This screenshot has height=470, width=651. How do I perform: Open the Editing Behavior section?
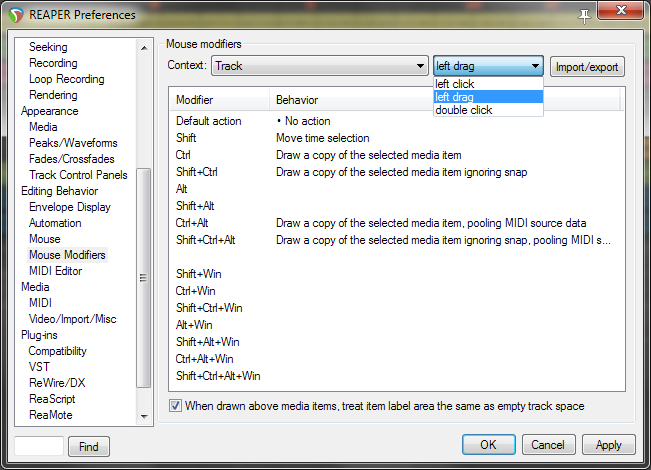60,191
